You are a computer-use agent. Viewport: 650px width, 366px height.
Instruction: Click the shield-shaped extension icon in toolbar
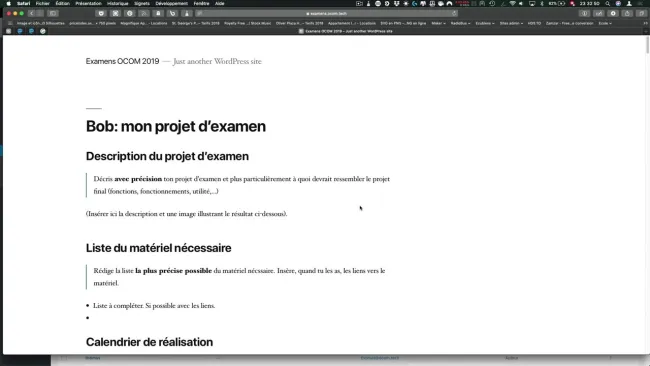point(101,13)
